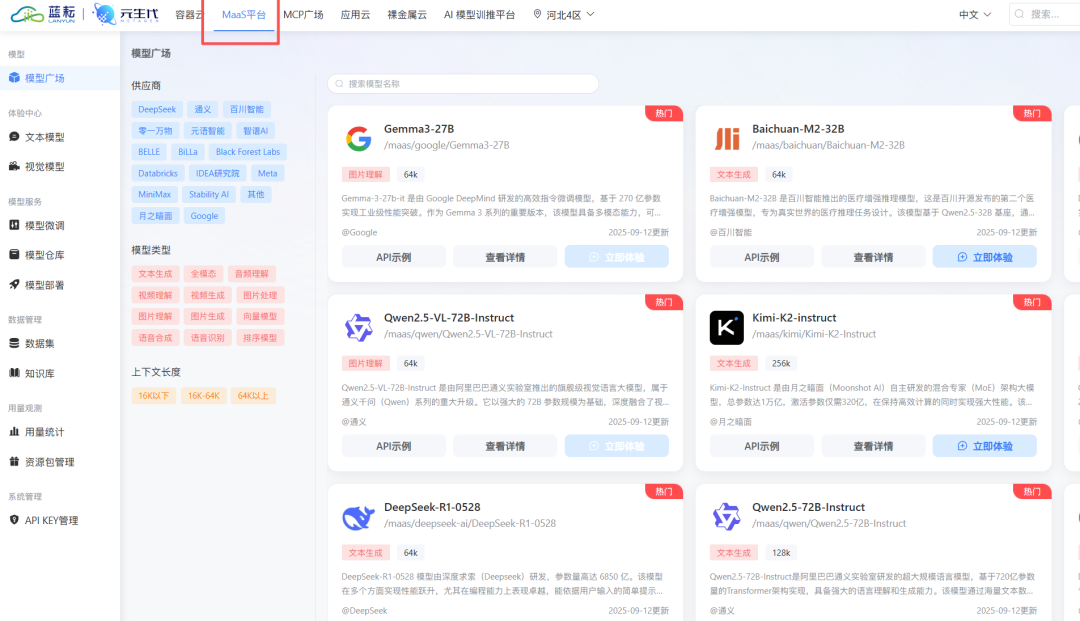Click API示例 on Kimi-K2-instruct card

pyautogui.click(x=762, y=446)
